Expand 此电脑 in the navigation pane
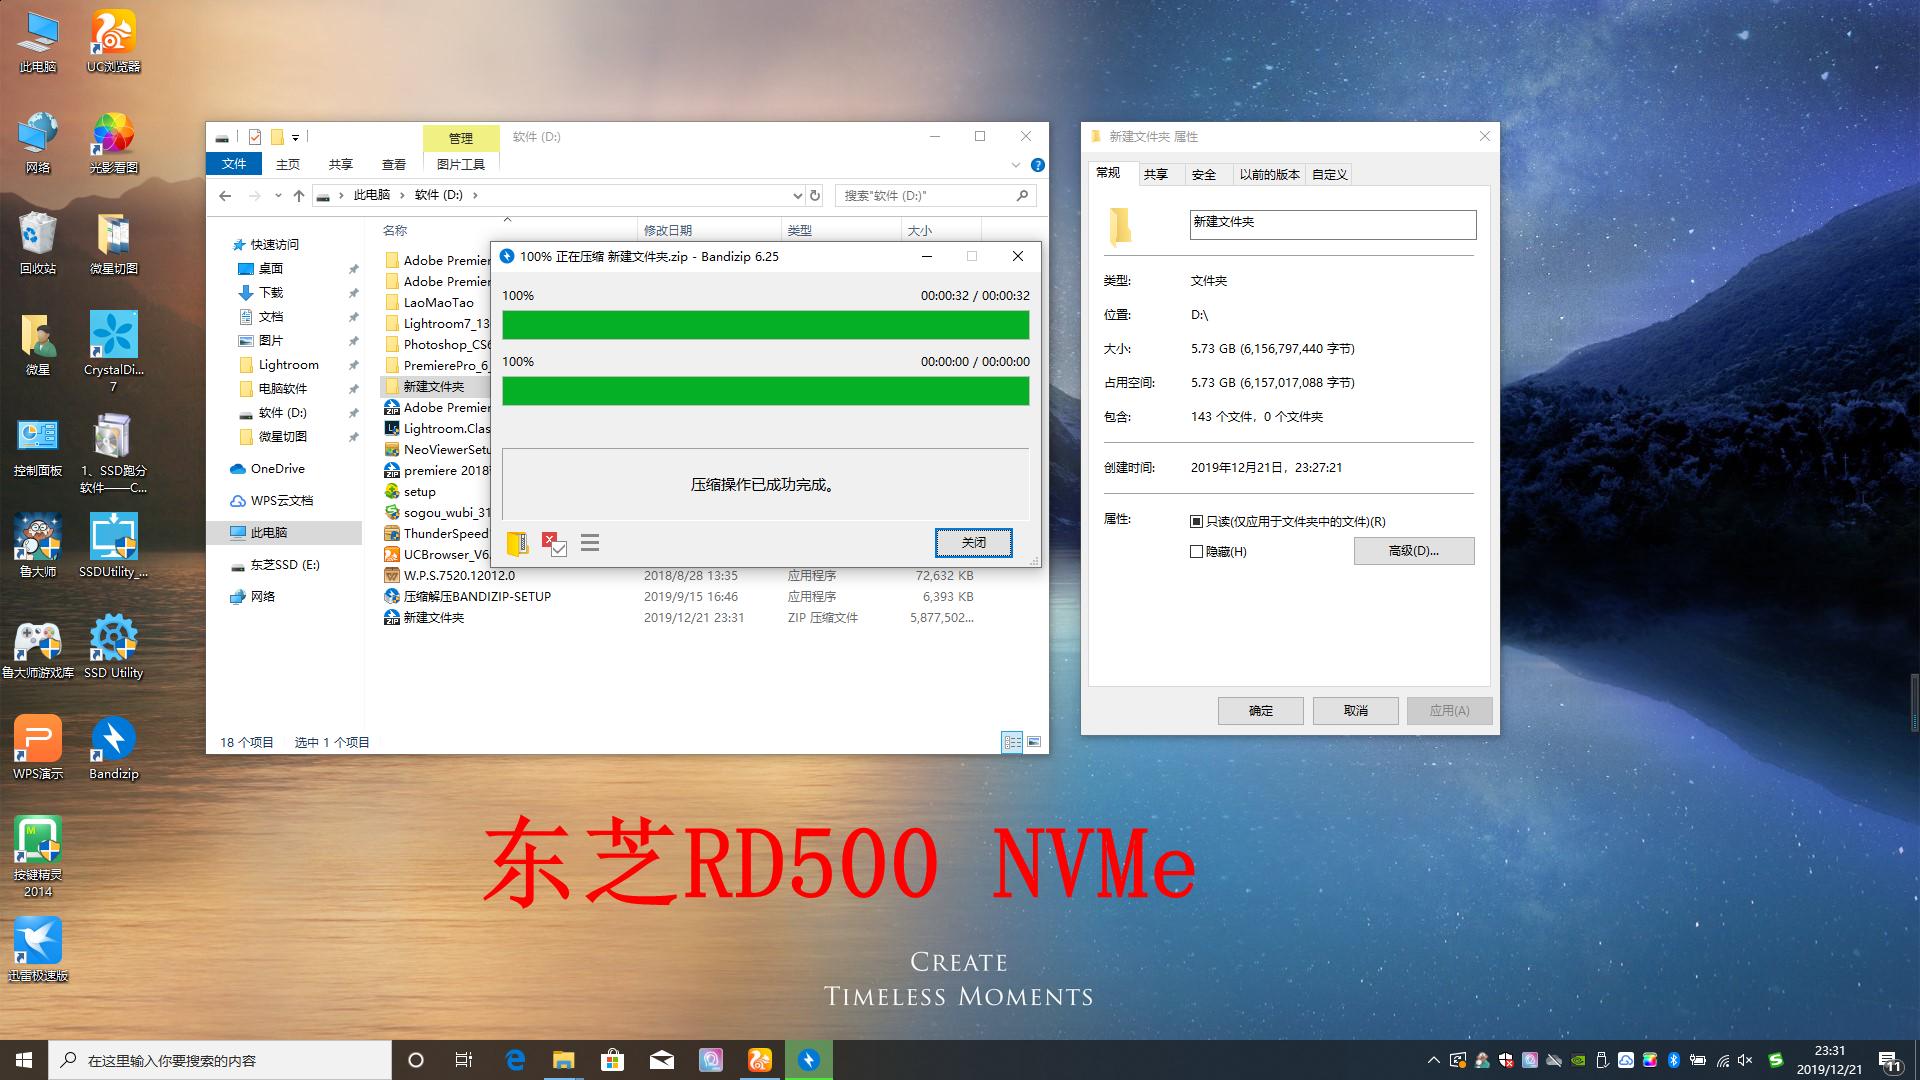1920x1080 pixels. 228,532
